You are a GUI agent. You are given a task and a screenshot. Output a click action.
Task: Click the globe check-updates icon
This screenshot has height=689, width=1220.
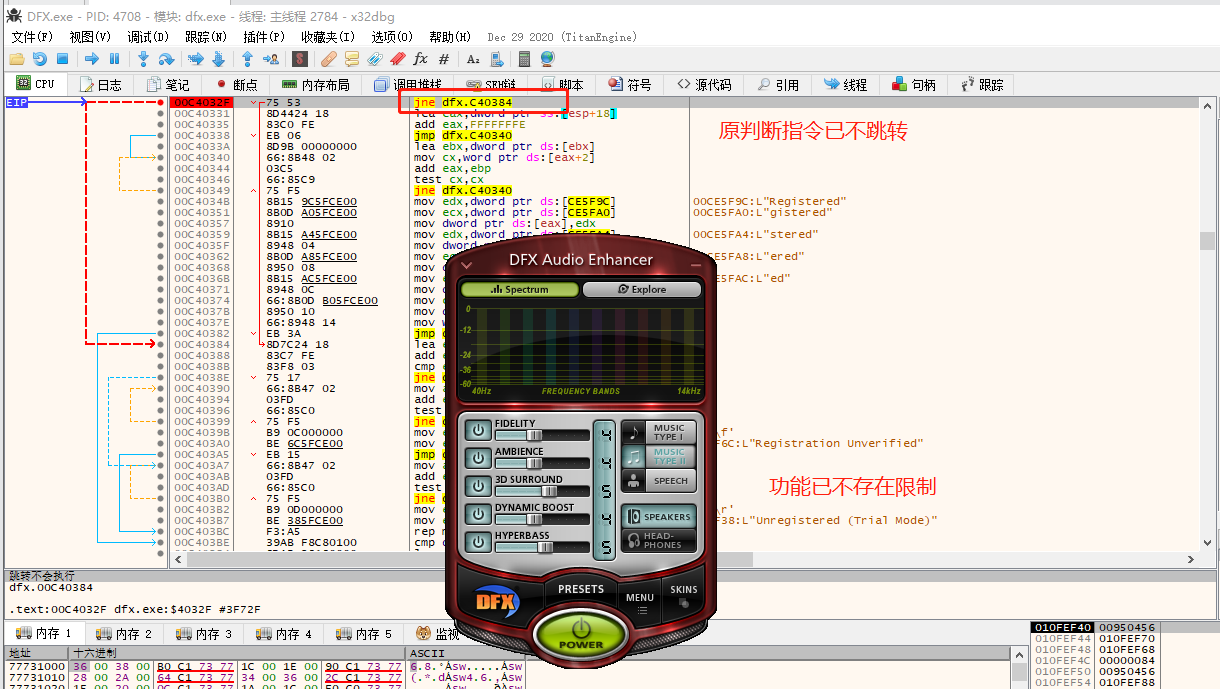coord(547,59)
